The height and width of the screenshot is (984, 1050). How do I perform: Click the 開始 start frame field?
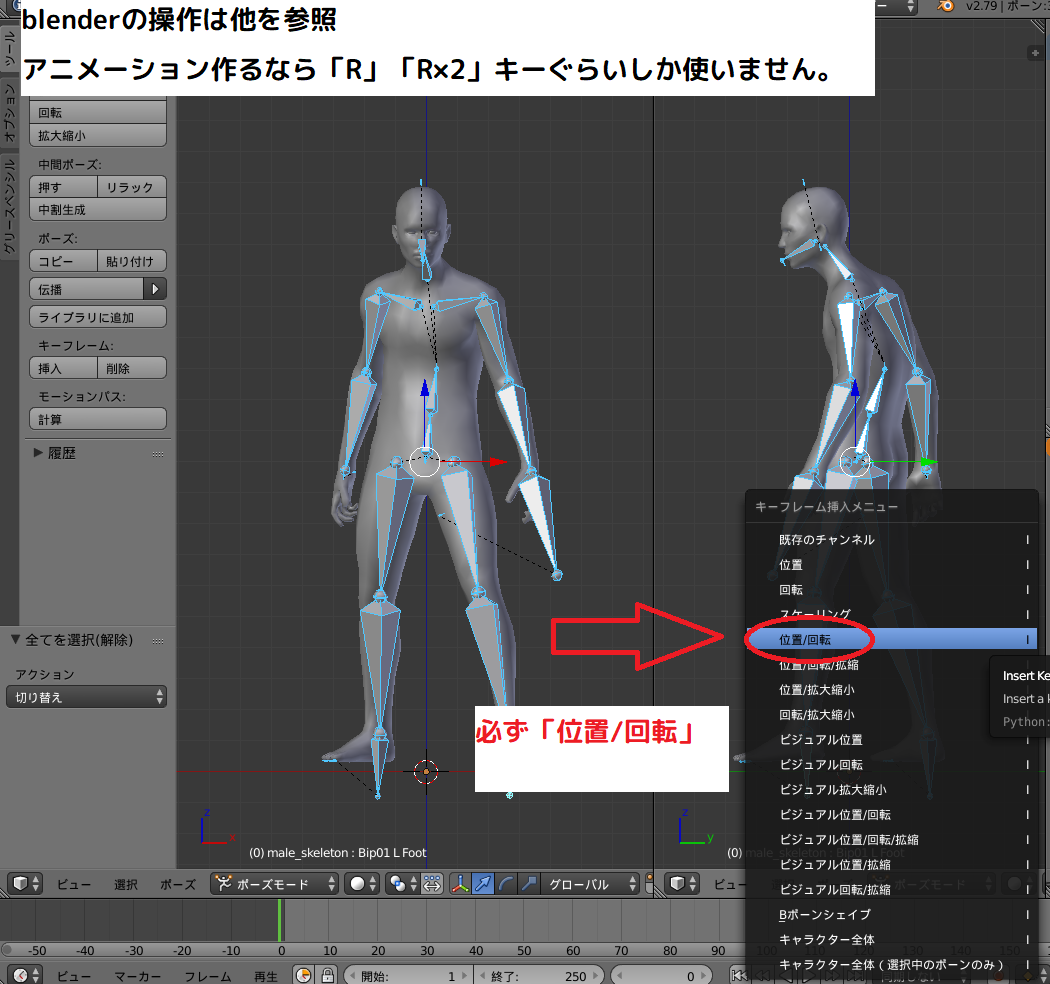[408, 976]
